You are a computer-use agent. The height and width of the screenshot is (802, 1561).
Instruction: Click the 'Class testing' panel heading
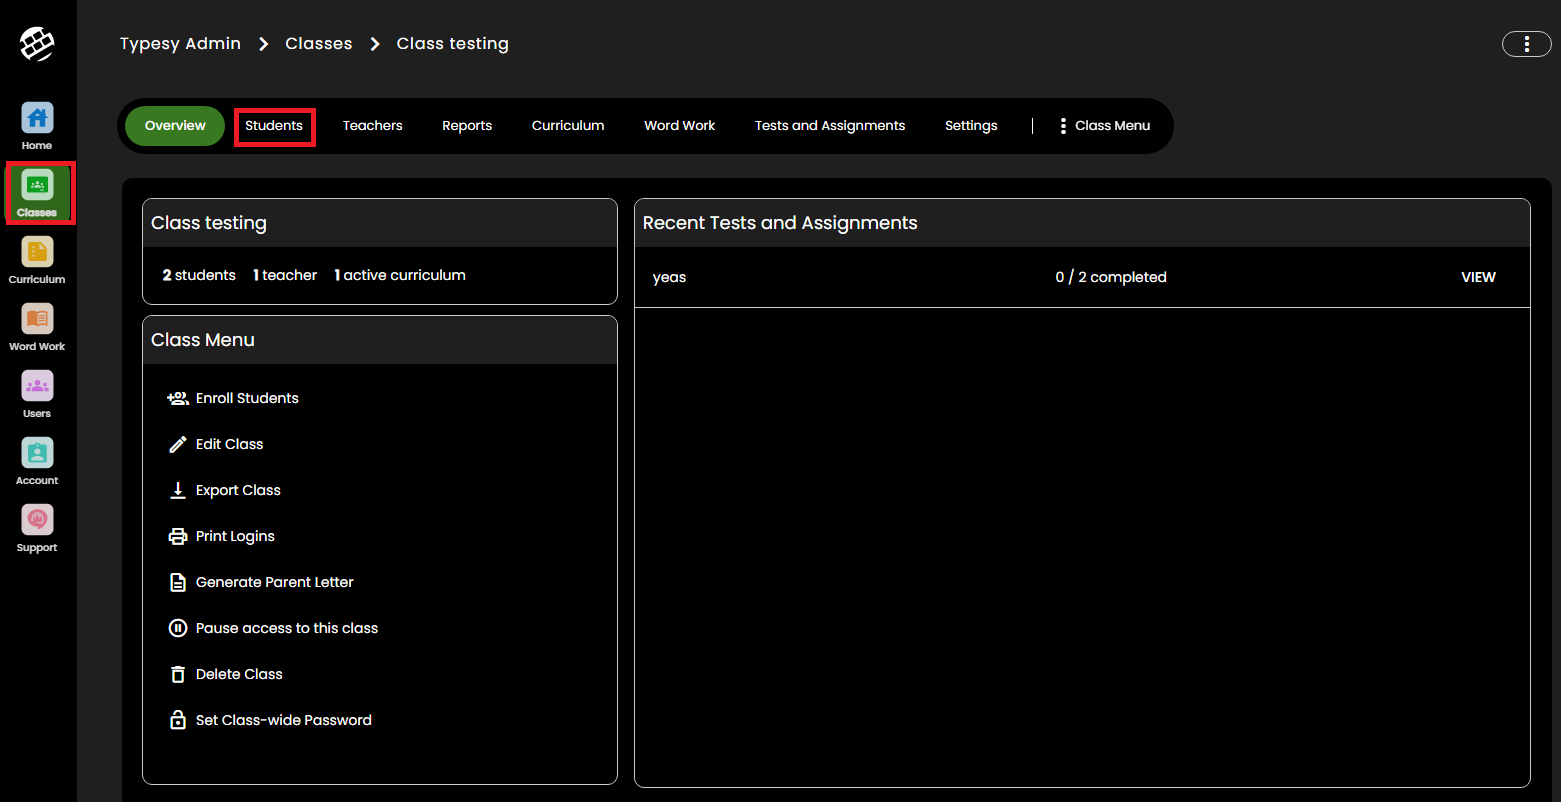coord(209,223)
